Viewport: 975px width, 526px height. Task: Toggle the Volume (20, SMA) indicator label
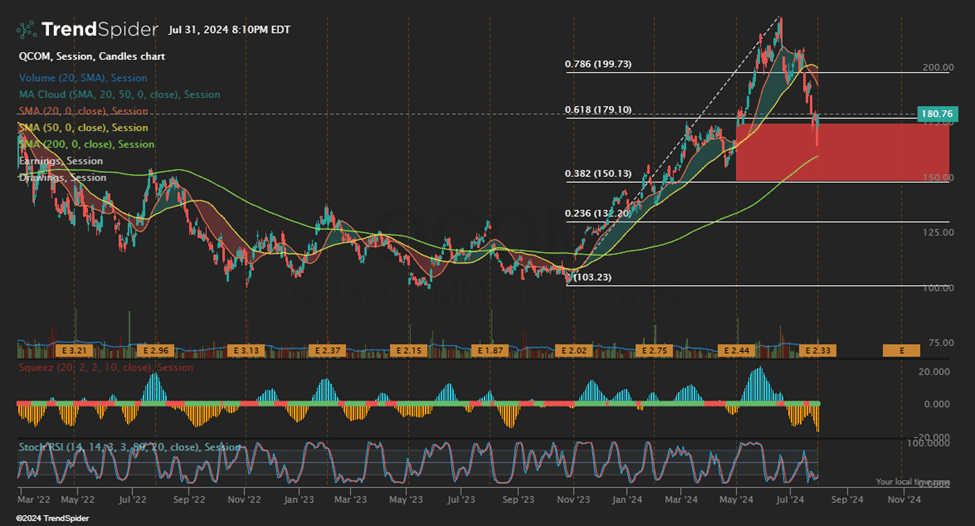point(81,78)
